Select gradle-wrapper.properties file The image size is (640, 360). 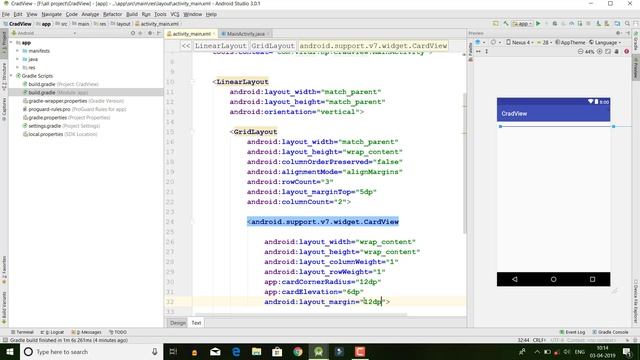73,101
